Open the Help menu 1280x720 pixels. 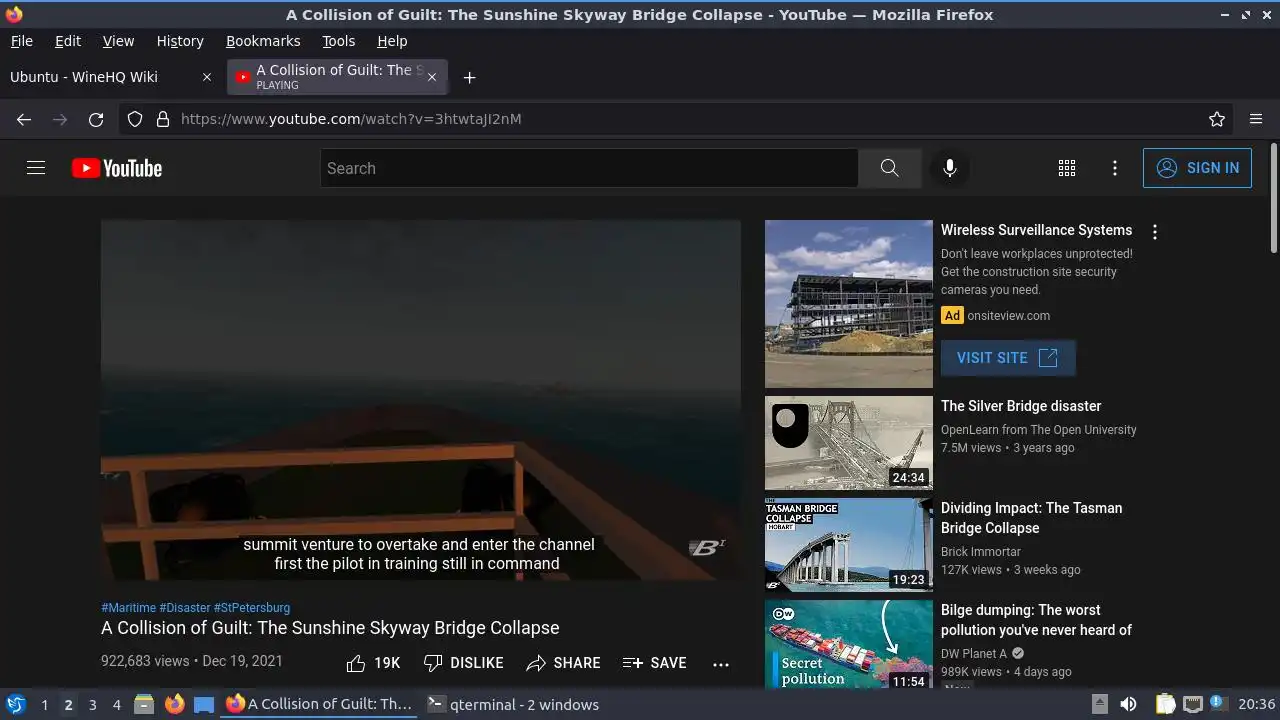pos(392,41)
